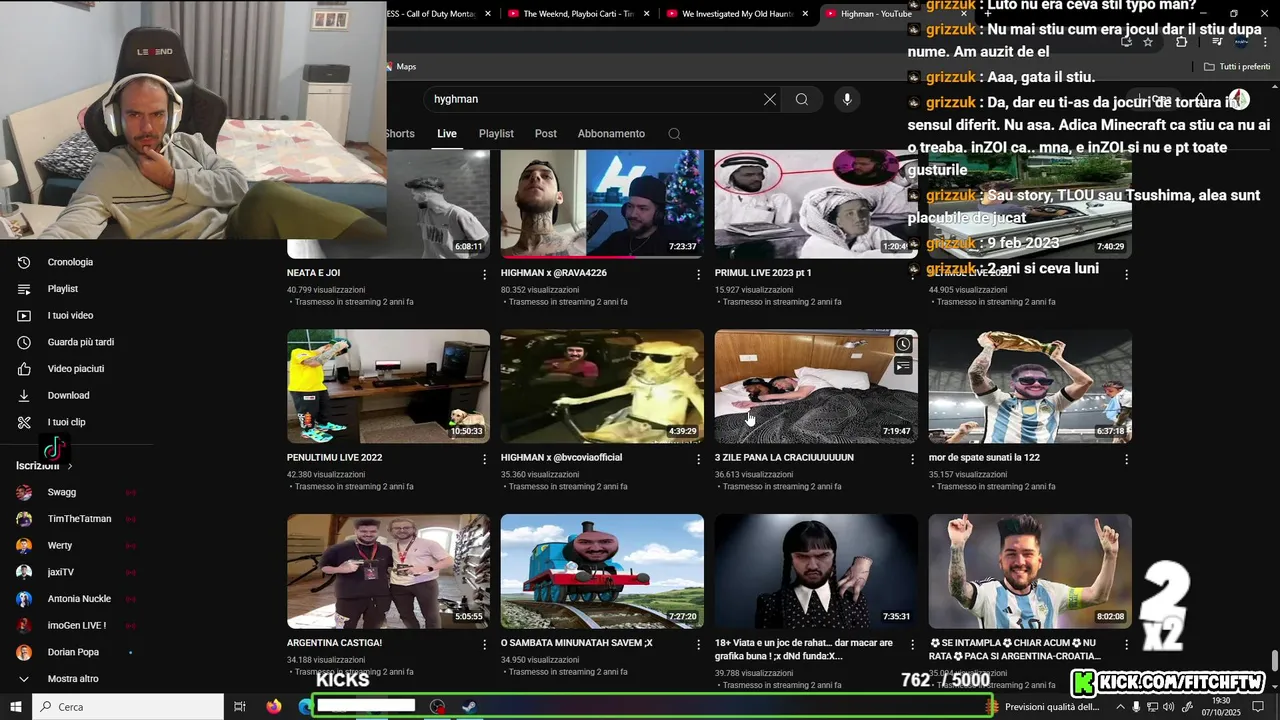
Task: Click Watch later clock on 3 ZILE thumbnail
Action: coord(903,344)
